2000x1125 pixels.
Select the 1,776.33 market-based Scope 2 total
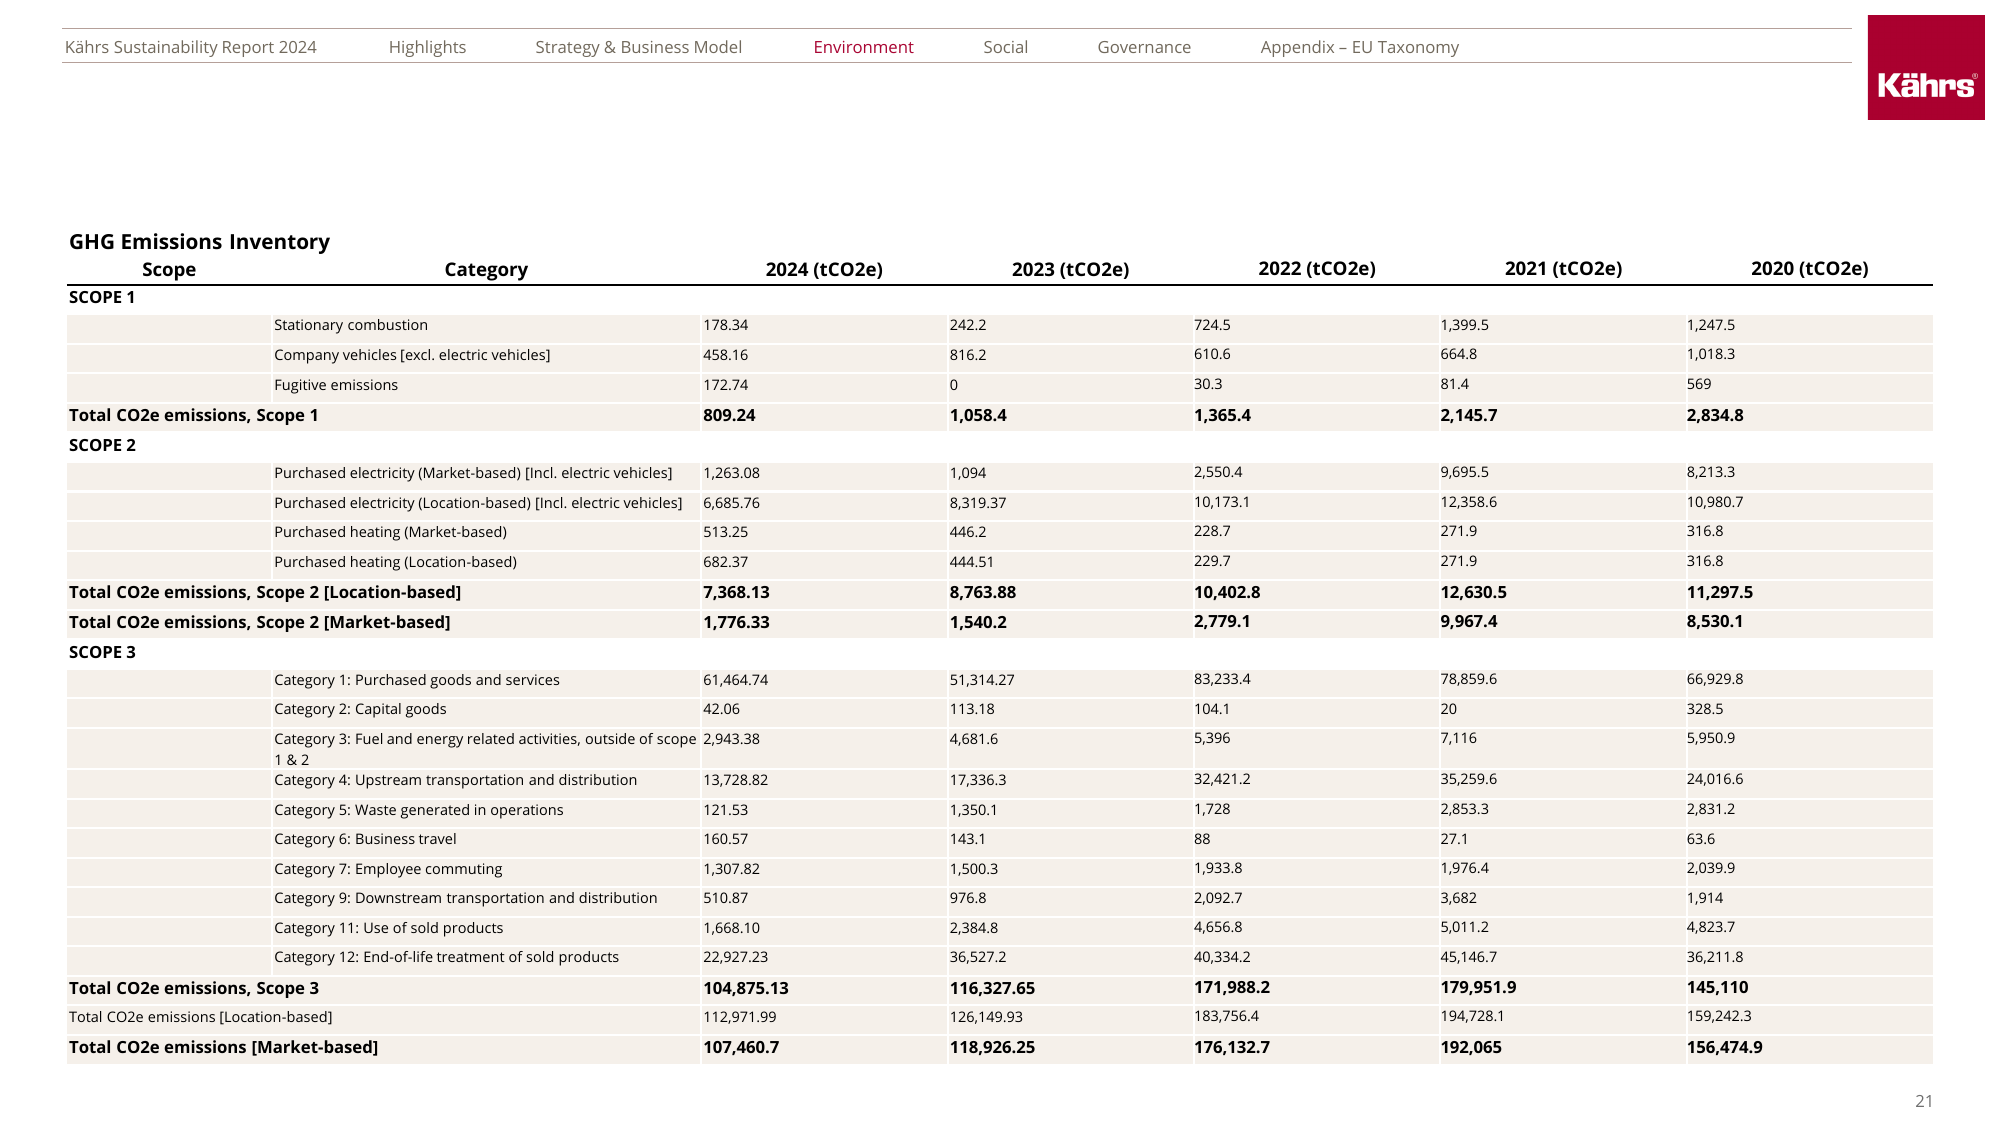coord(736,622)
